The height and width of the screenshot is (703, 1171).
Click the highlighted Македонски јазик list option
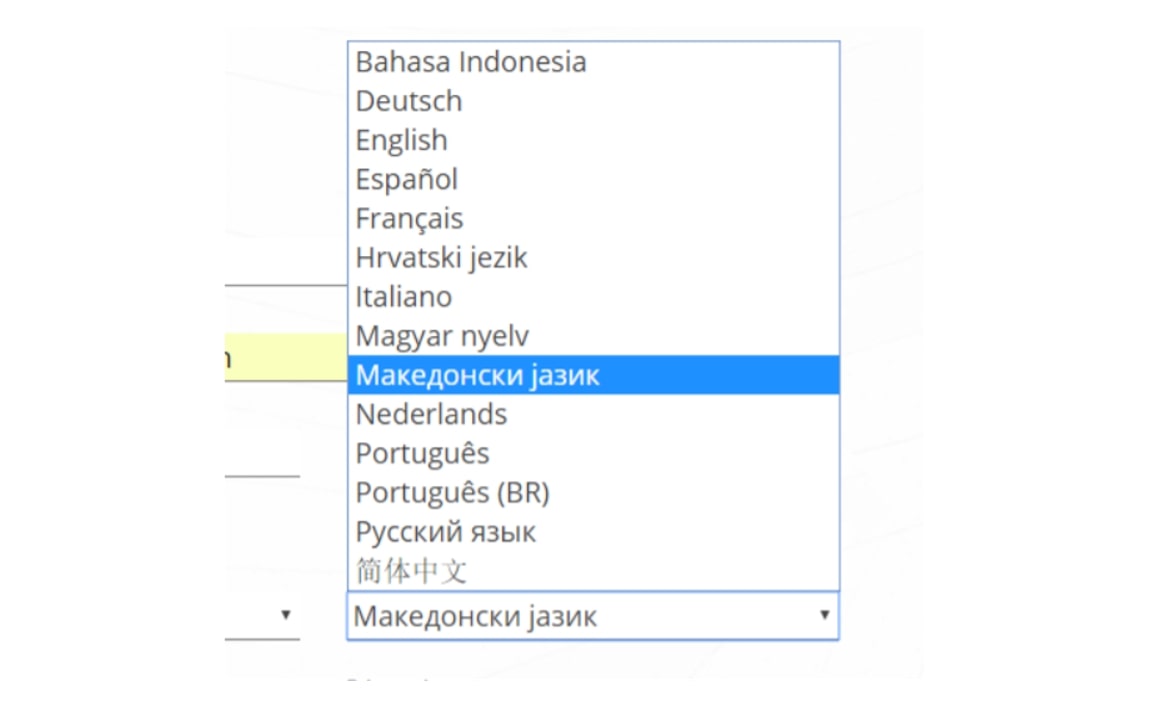pos(478,375)
